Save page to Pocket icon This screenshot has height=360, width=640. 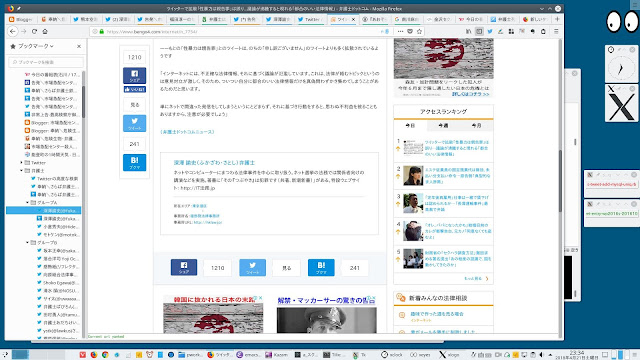tap(410, 31)
